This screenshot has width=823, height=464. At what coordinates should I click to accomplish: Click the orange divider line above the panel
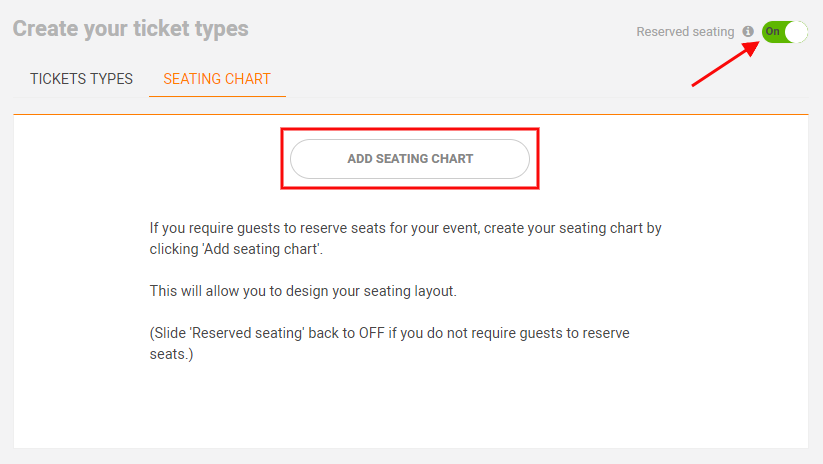tap(411, 114)
